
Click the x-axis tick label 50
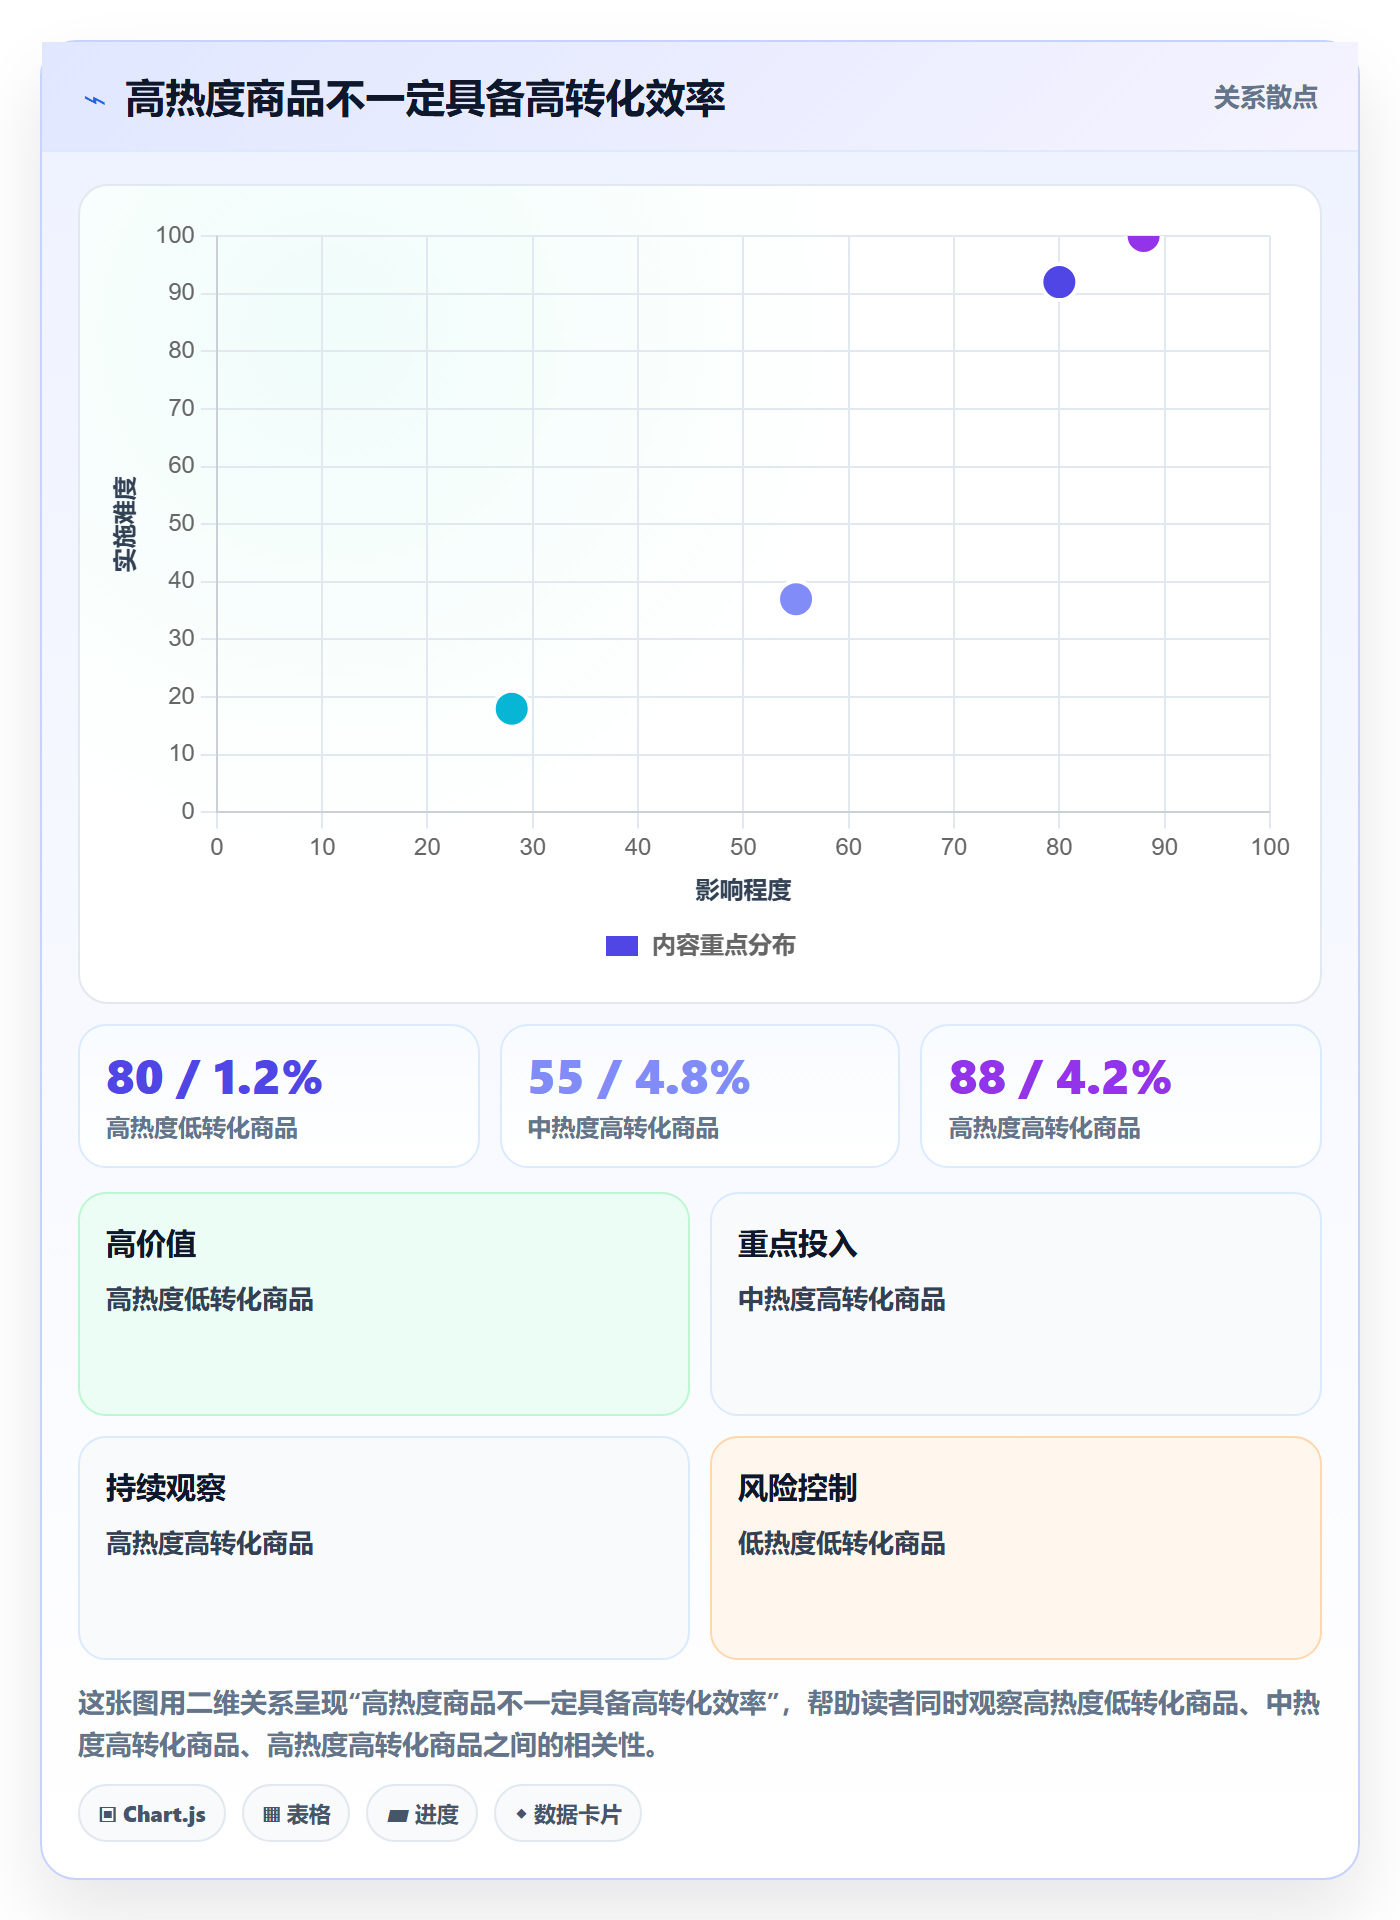pyautogui.click(x=743, y=847)
